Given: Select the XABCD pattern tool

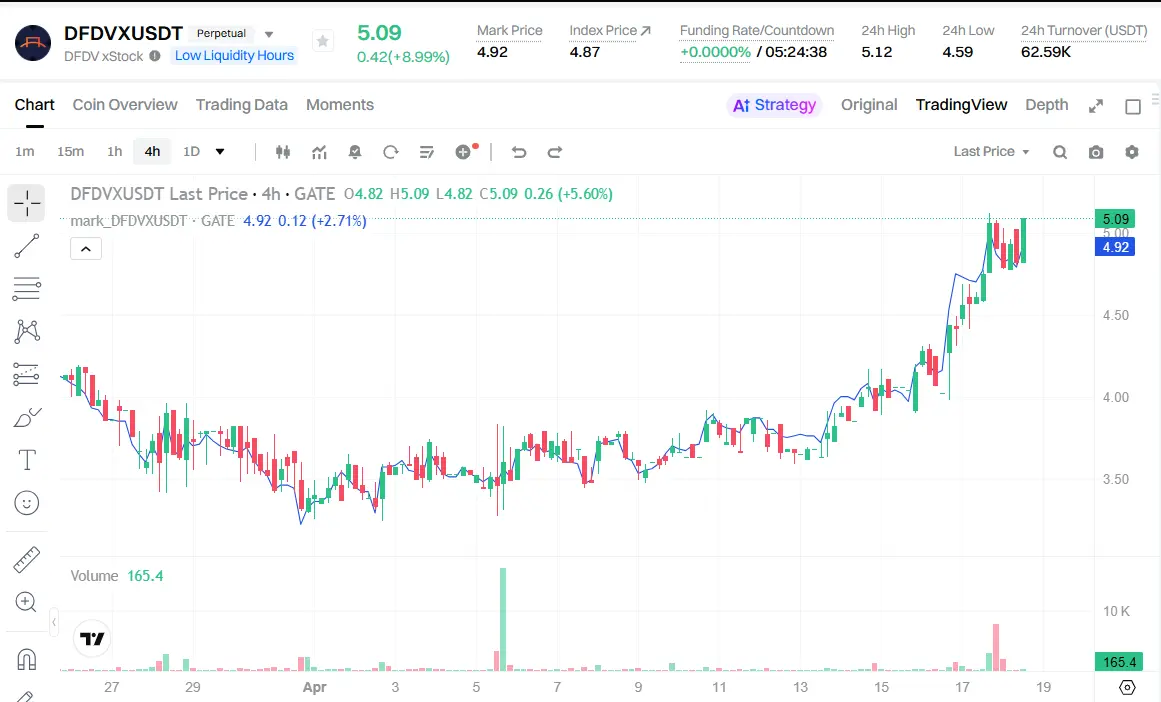Looking at the screenshot, I should [x=27, y=331].
